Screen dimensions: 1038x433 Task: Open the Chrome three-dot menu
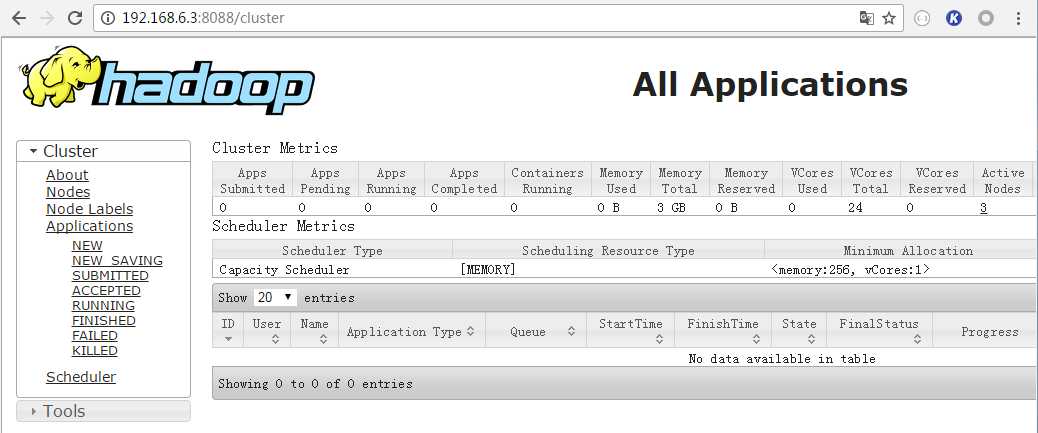pos(1018,19)
